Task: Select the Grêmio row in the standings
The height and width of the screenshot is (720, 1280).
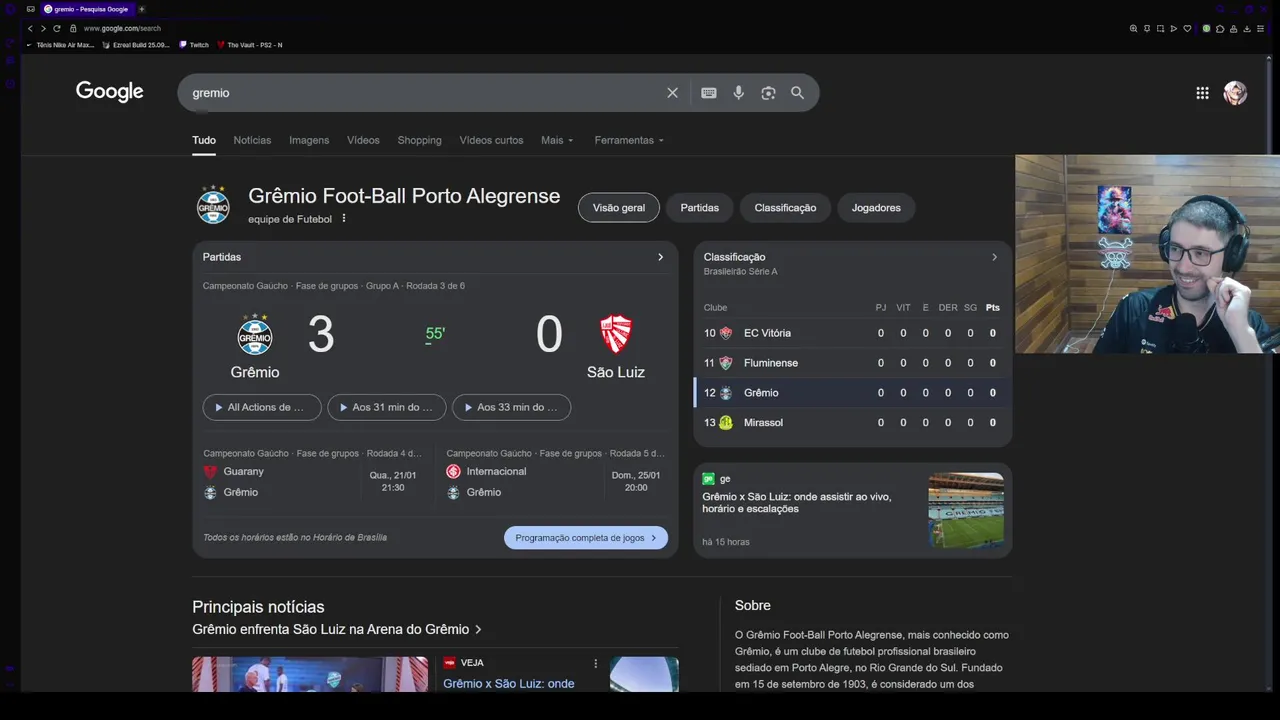Action: [853, 393]
